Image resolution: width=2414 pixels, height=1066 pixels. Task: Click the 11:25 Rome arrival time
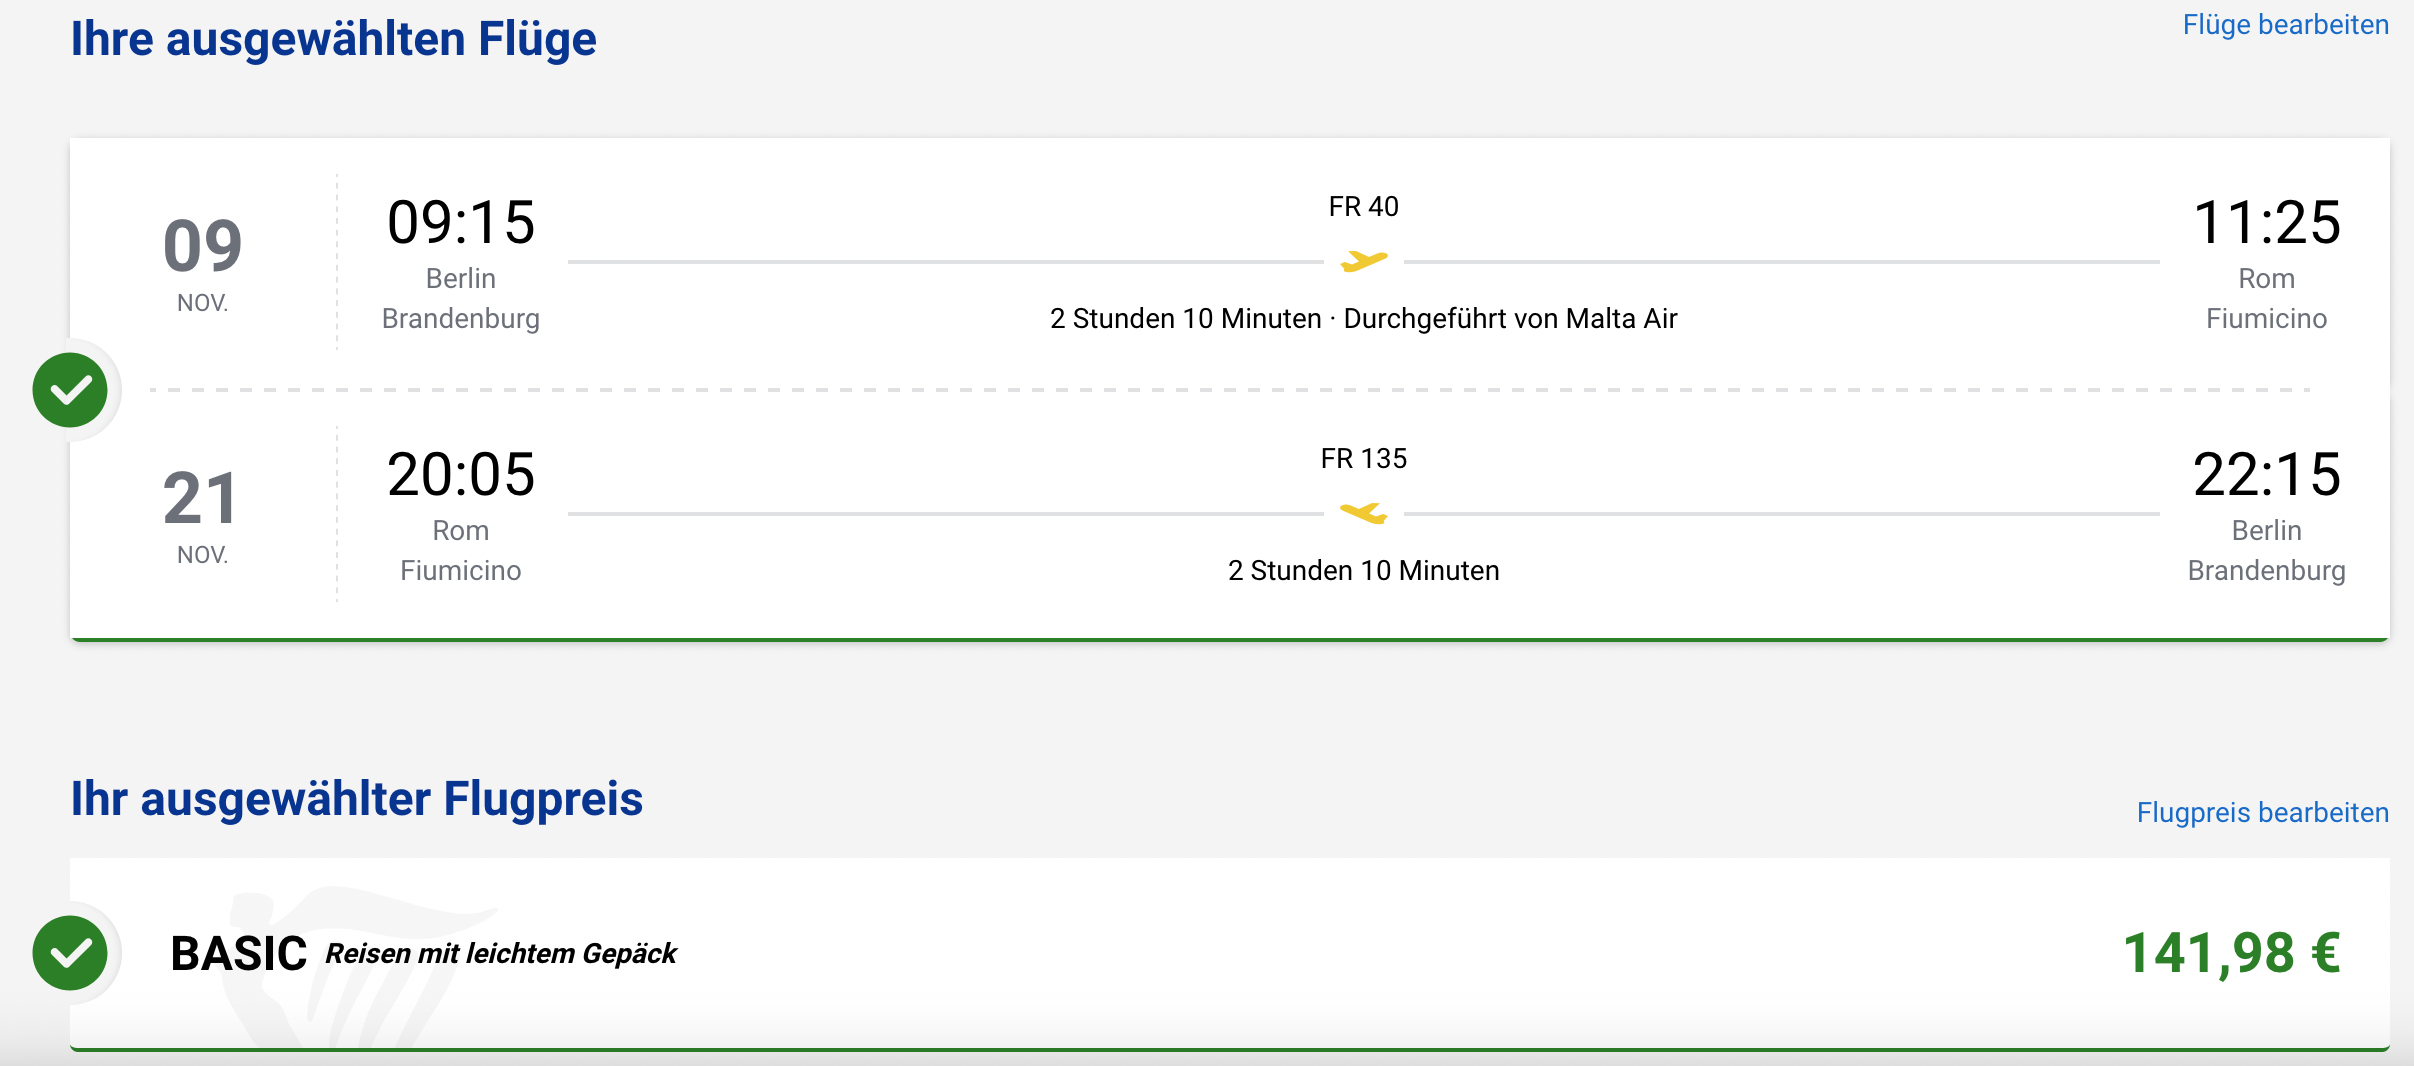tap(2266, 222)
